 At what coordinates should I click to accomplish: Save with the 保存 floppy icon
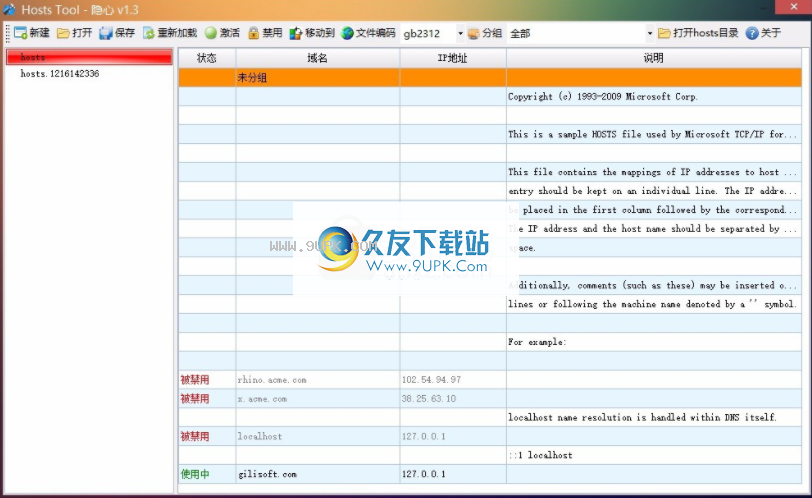coord(106,33)
